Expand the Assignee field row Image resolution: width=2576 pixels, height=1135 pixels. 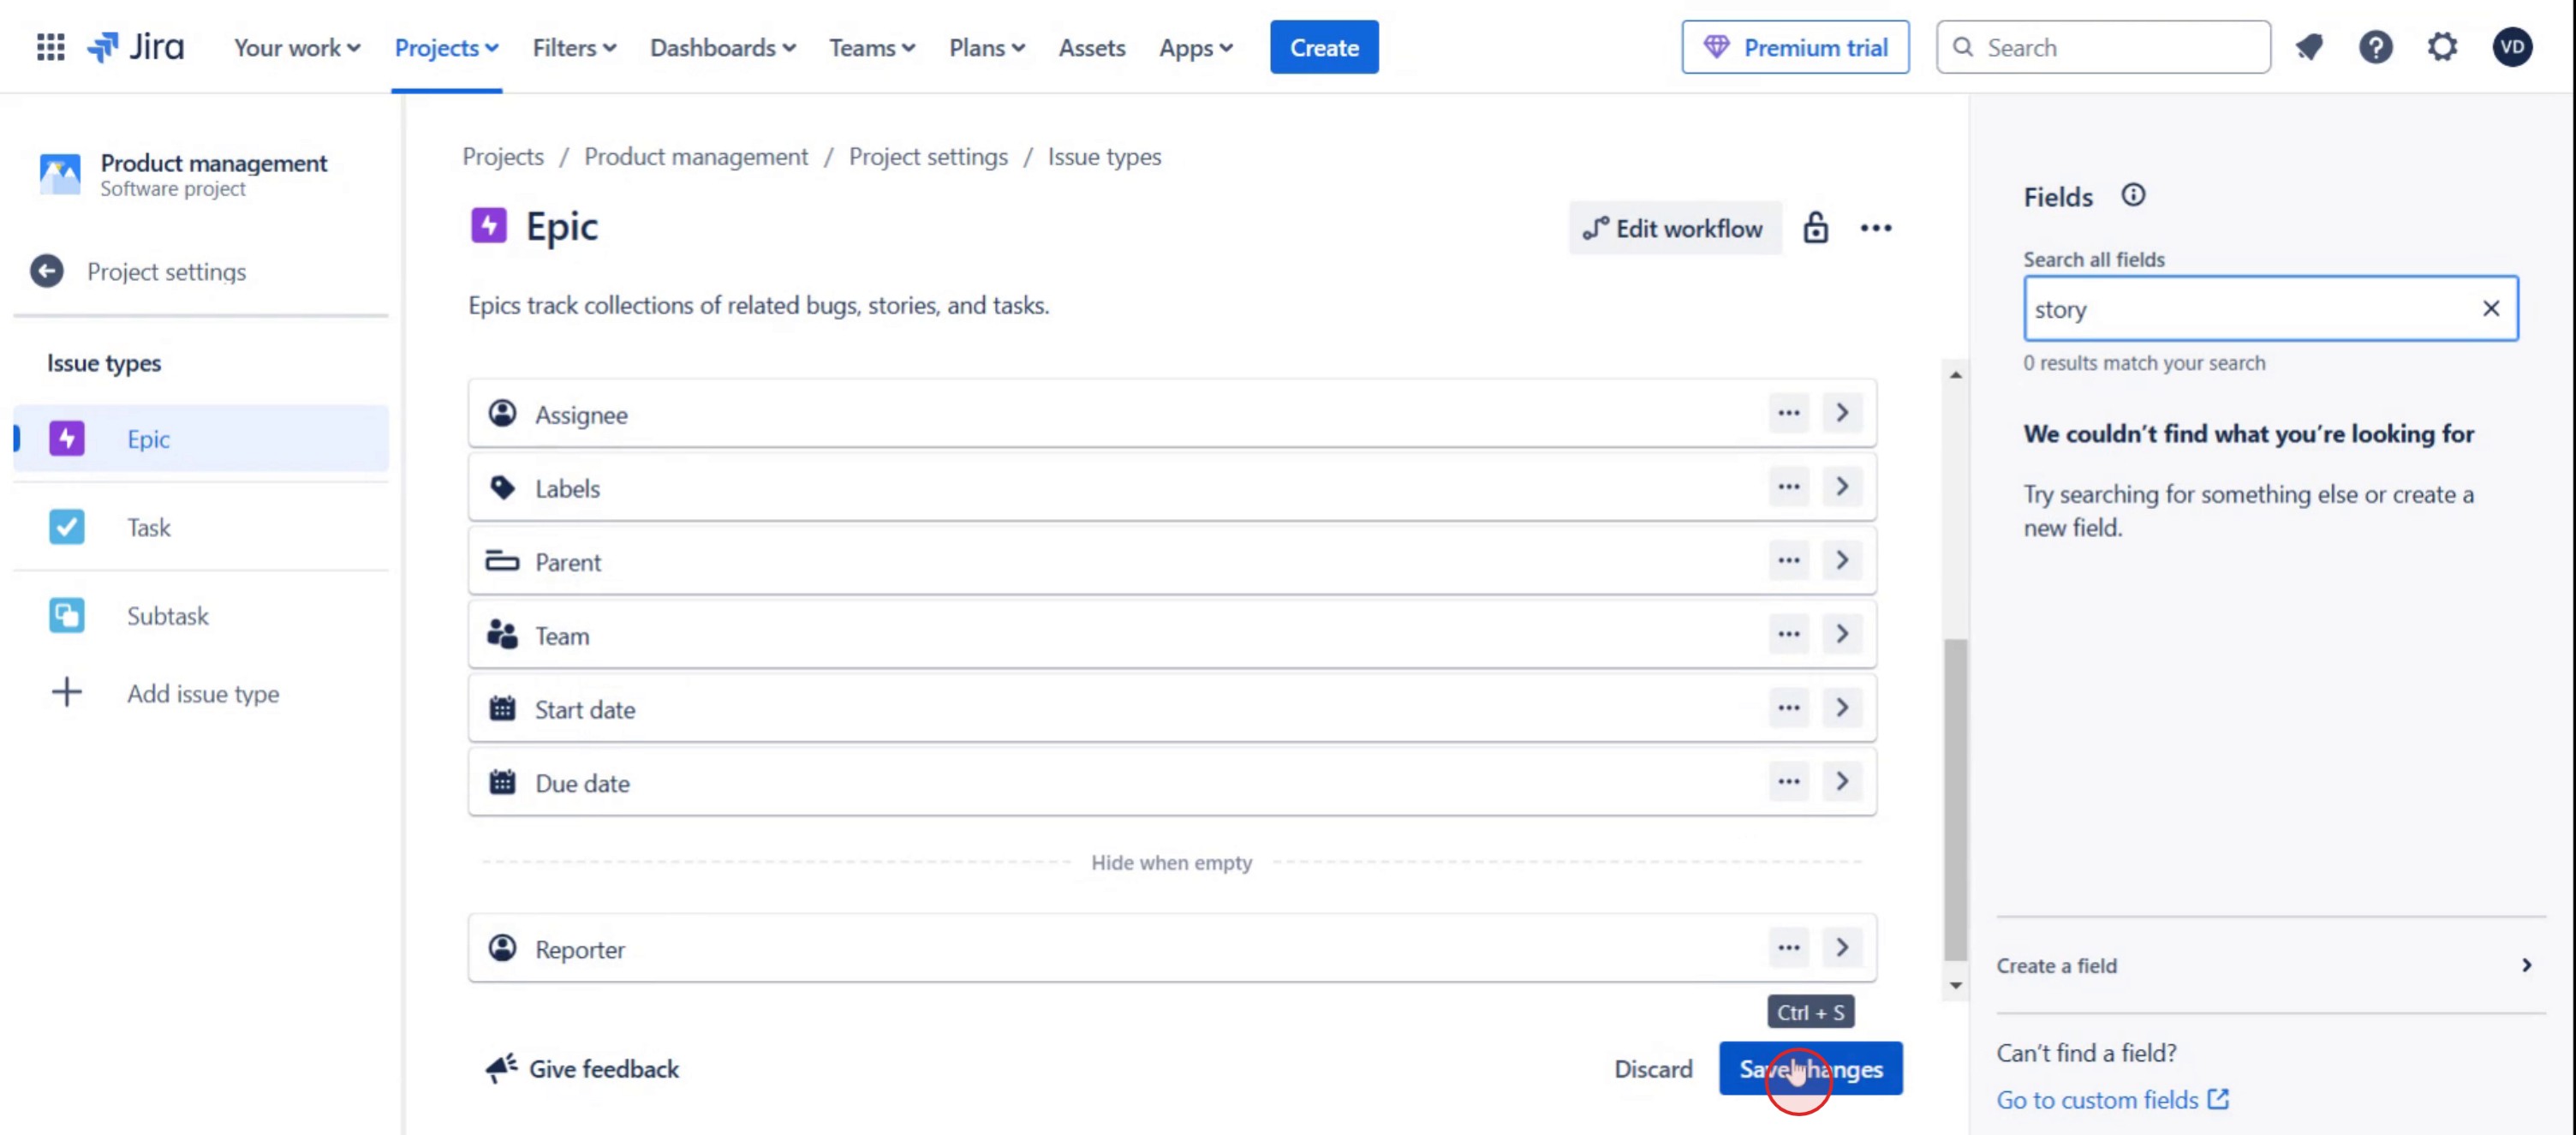point(1841,413)
